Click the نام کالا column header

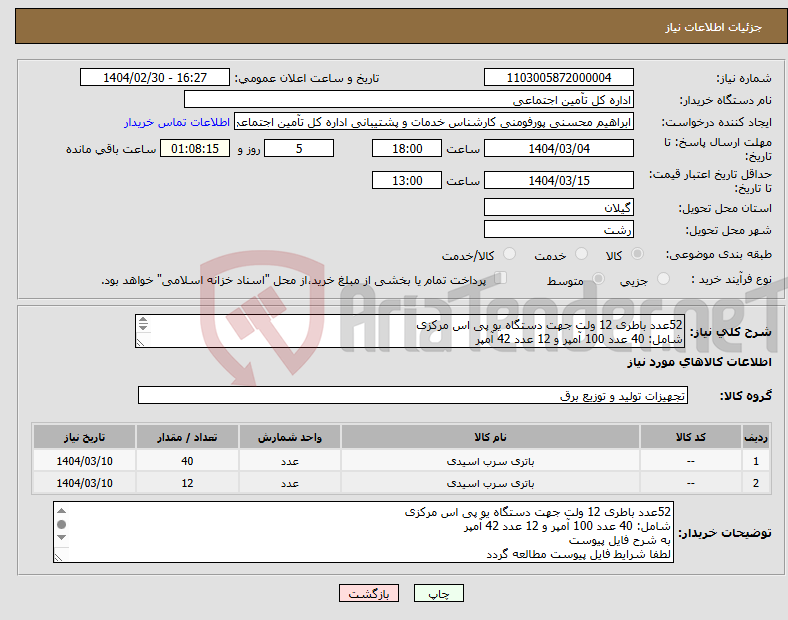(x=490, y=437)
